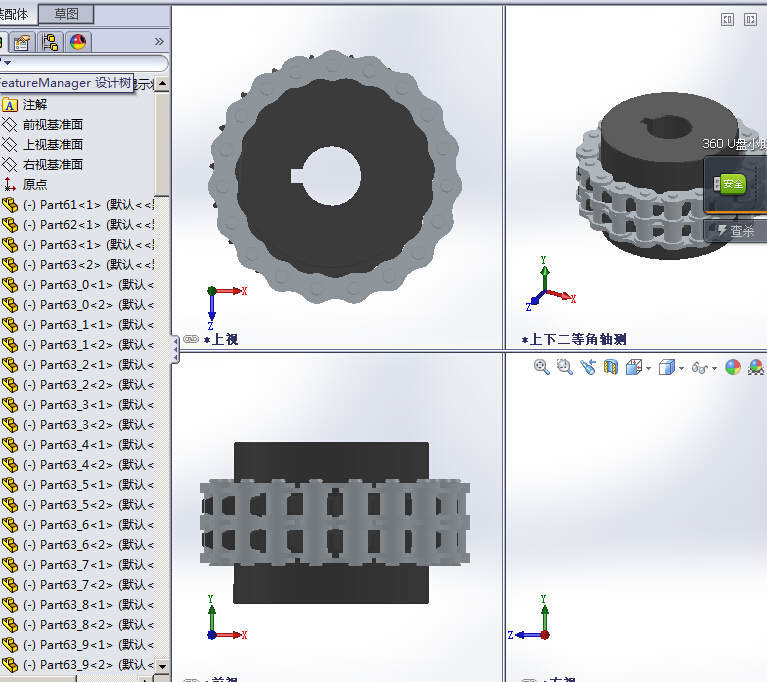This screenshot has width=767, height=682.
Task: Click the left viewport tile icon at top right
Action: (727, 20)
